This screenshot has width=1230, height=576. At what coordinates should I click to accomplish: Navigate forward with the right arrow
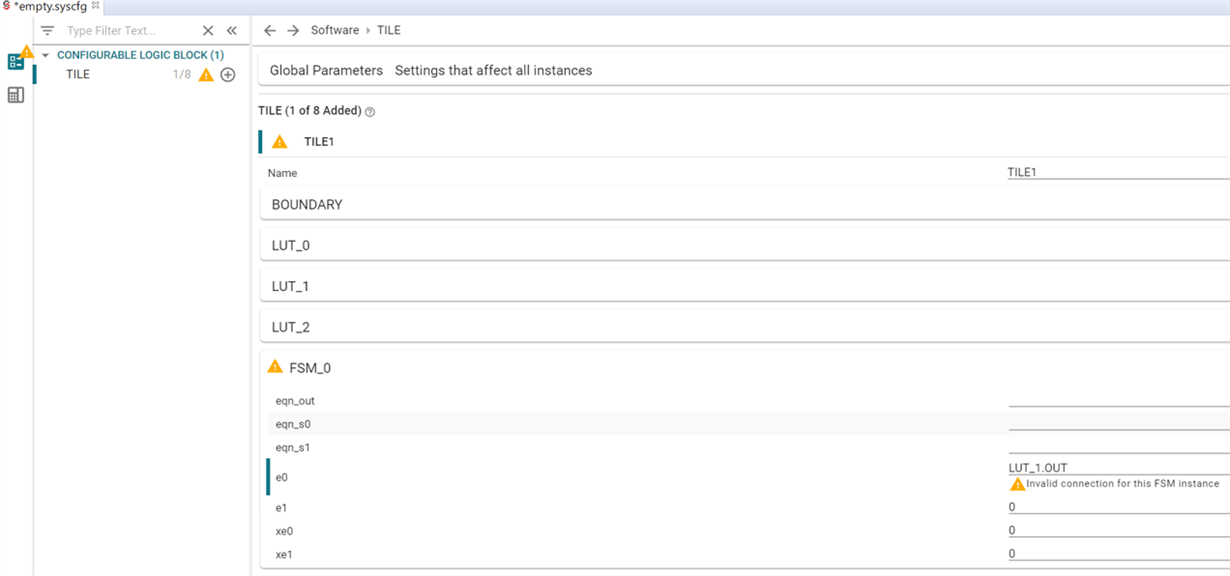[x=293, y=31]
